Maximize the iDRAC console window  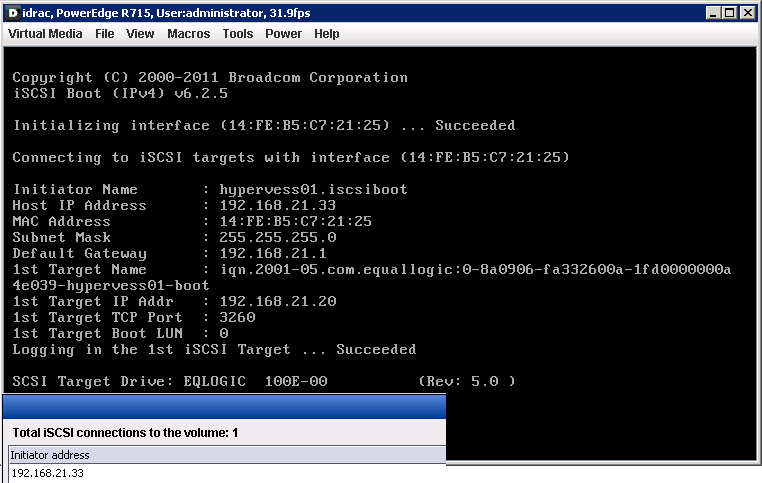pos(731,12)
